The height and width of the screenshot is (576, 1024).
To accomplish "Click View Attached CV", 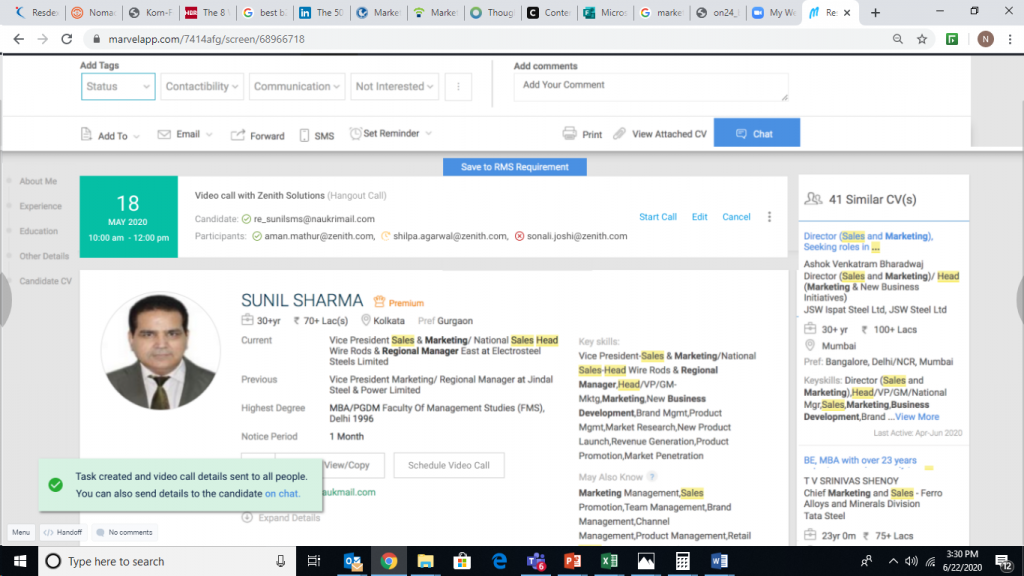I will [x=660, y=134].
